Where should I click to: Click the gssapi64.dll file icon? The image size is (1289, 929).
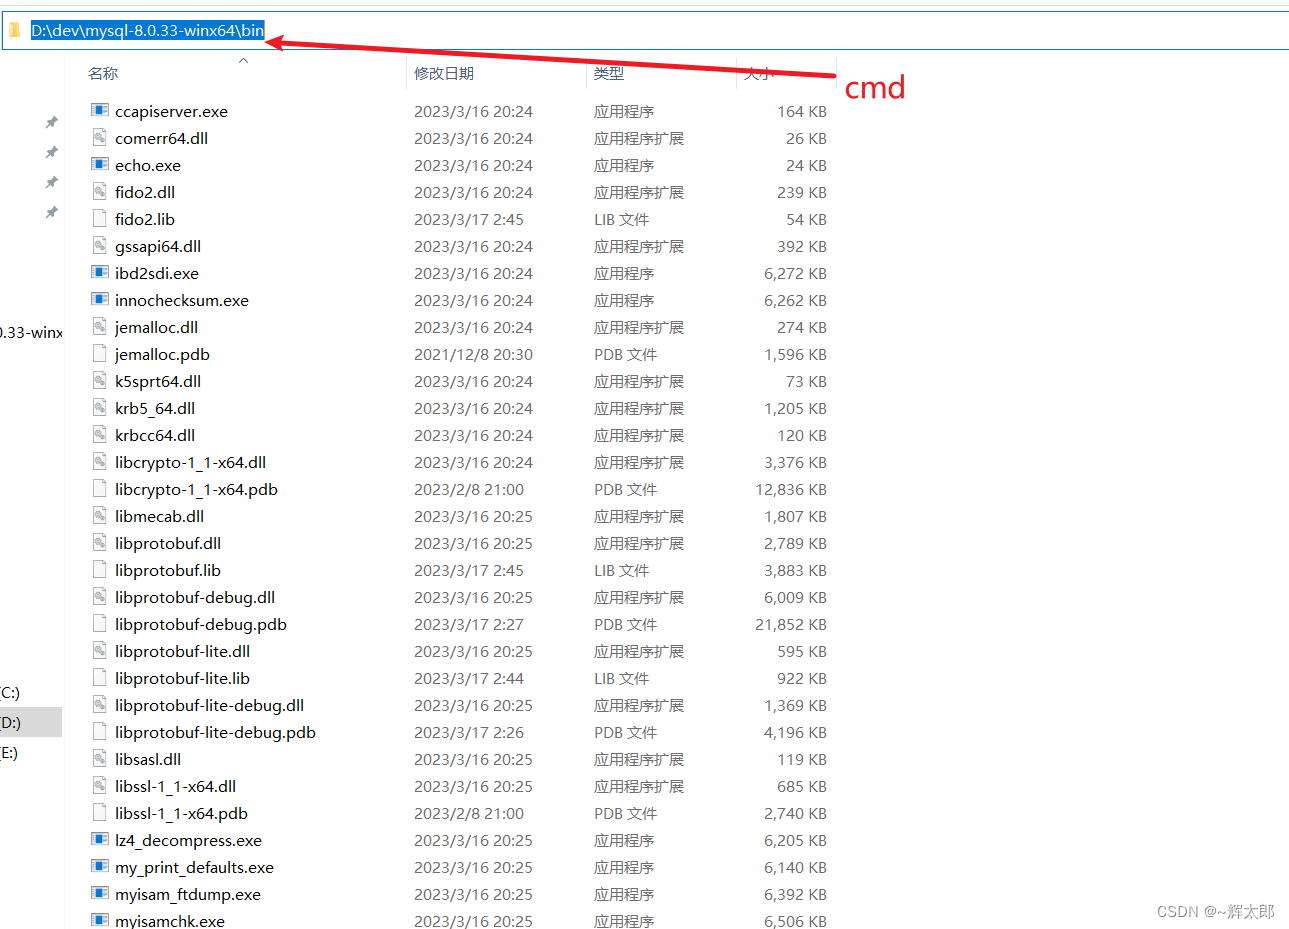pyautogui.click(x=100, y=245)
